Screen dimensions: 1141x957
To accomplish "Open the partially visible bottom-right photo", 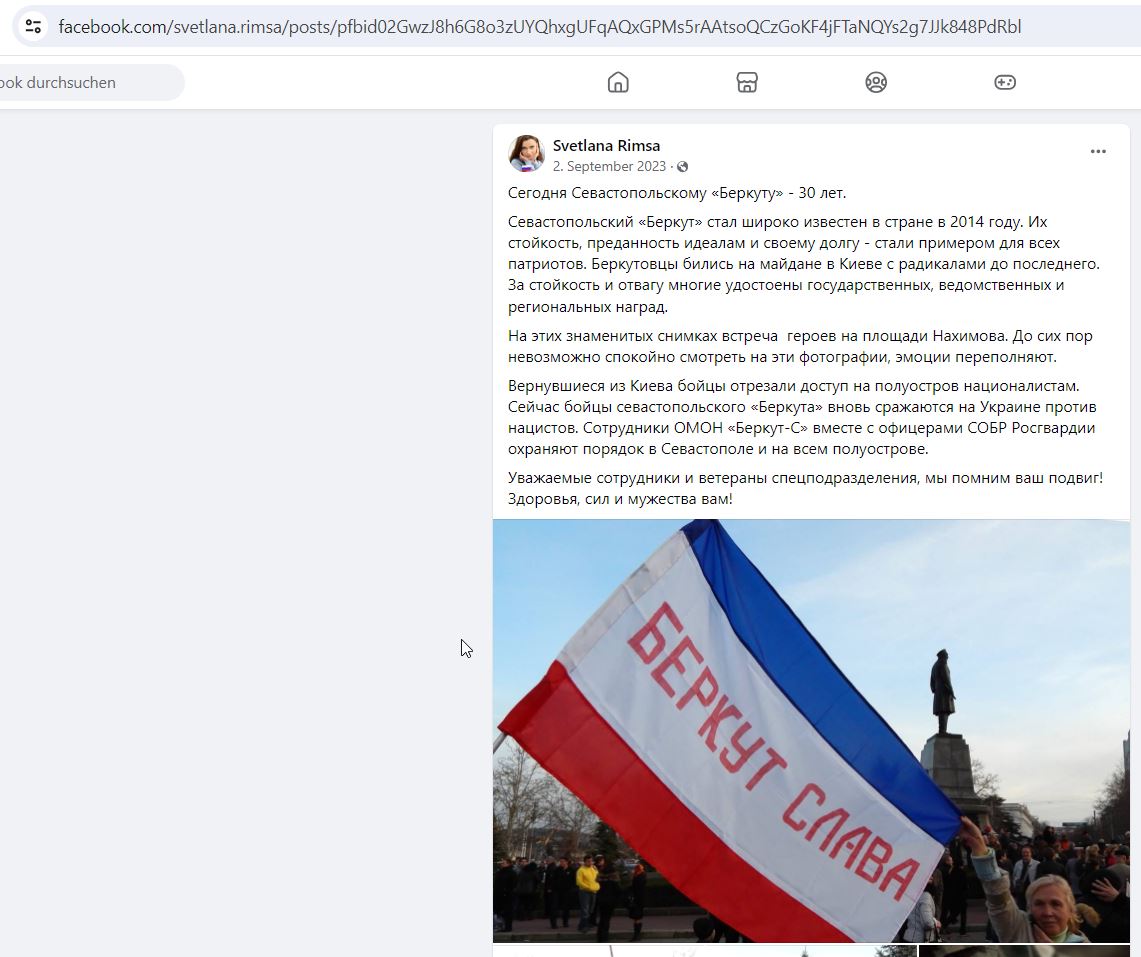I will tap(1025, 952).
